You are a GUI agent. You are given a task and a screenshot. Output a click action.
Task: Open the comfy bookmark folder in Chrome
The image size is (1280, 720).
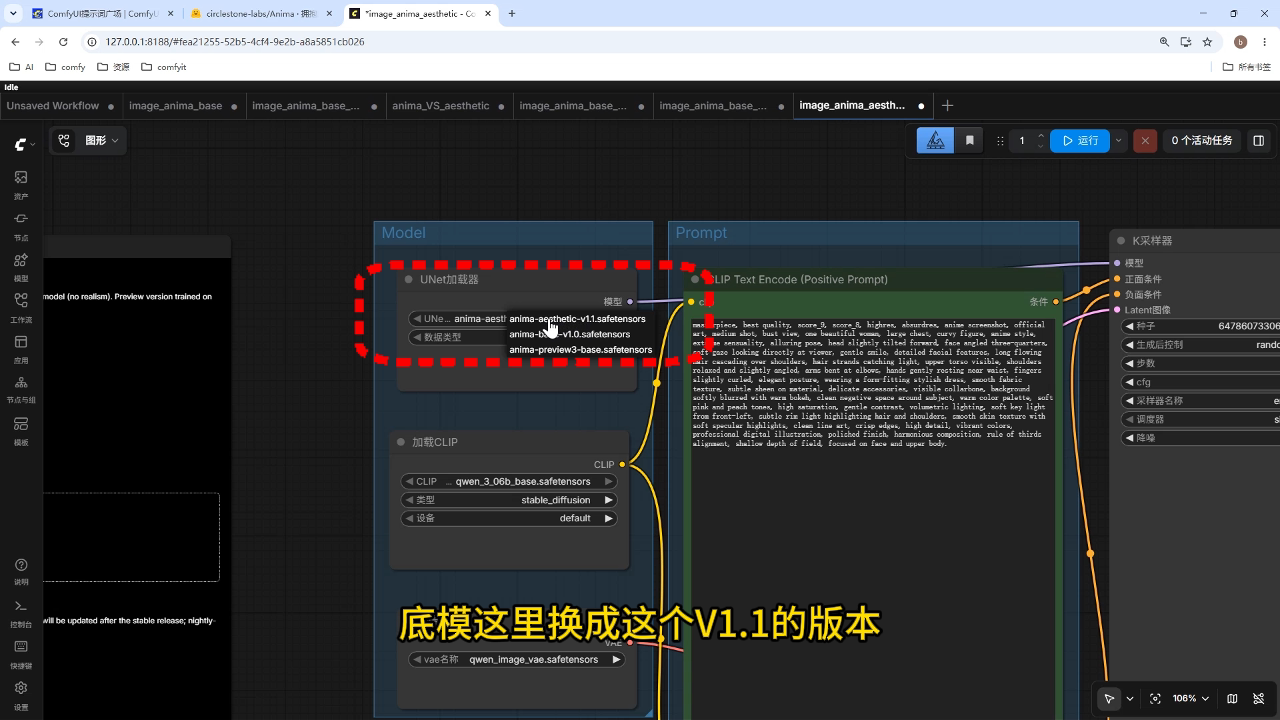(x=65, y=67)
